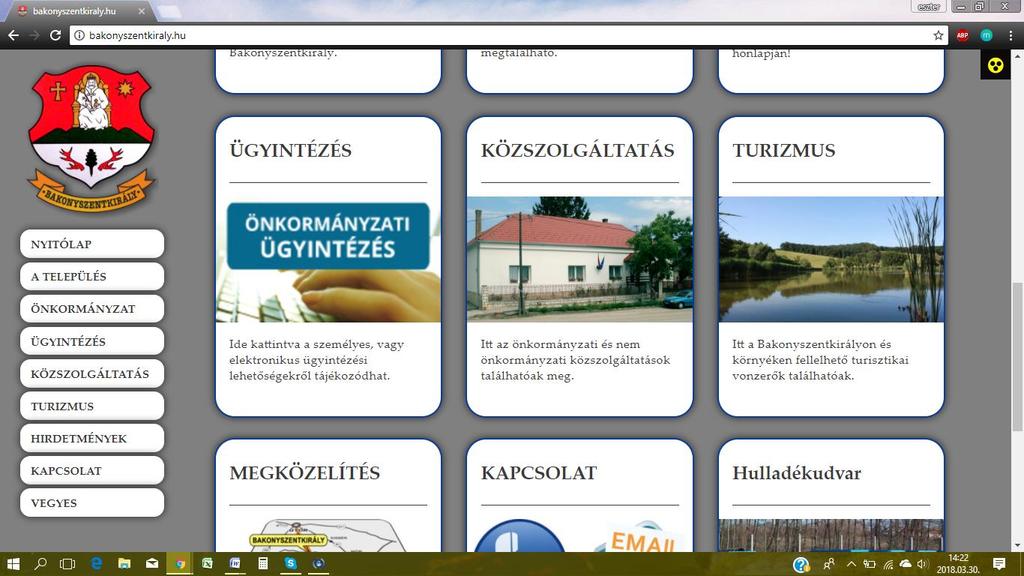Open the volume speaker tray icon
The height and width of the screenshot is (576, 1024).
pos(921,564)
